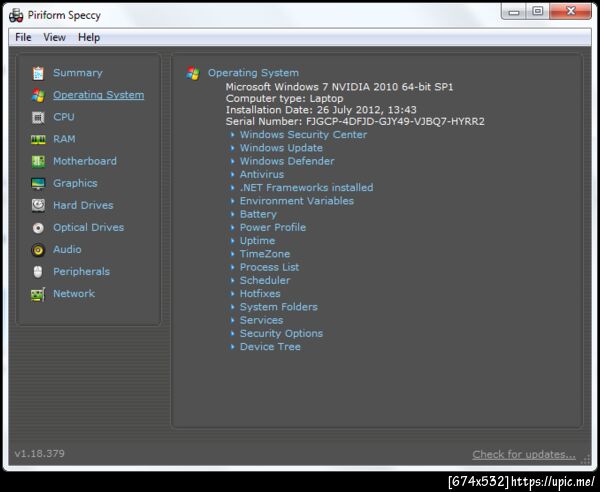600x492 pixels.
Task: Click the Audio speaker icon
Action: pos(38,250)
